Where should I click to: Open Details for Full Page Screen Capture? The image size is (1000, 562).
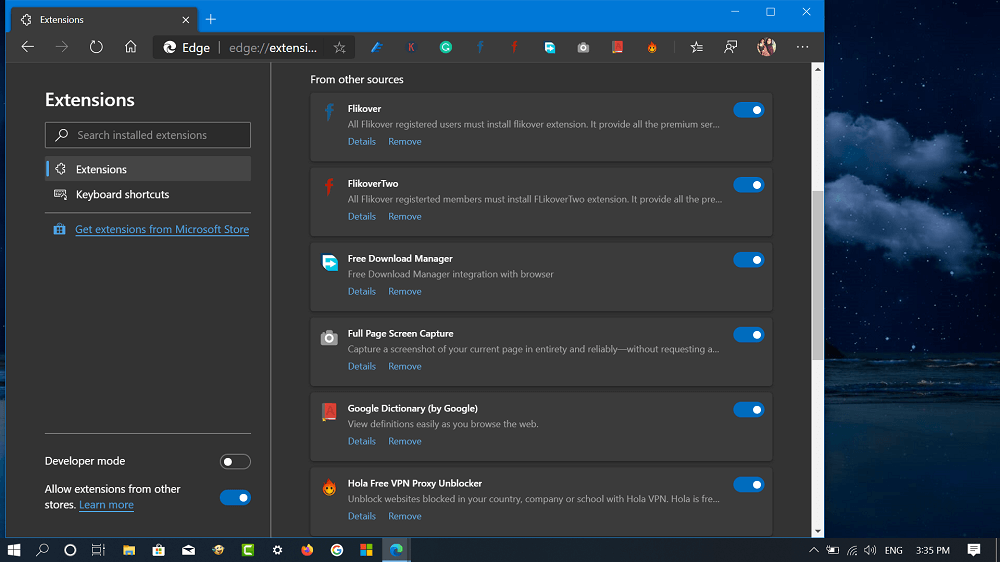pos(362,366)
